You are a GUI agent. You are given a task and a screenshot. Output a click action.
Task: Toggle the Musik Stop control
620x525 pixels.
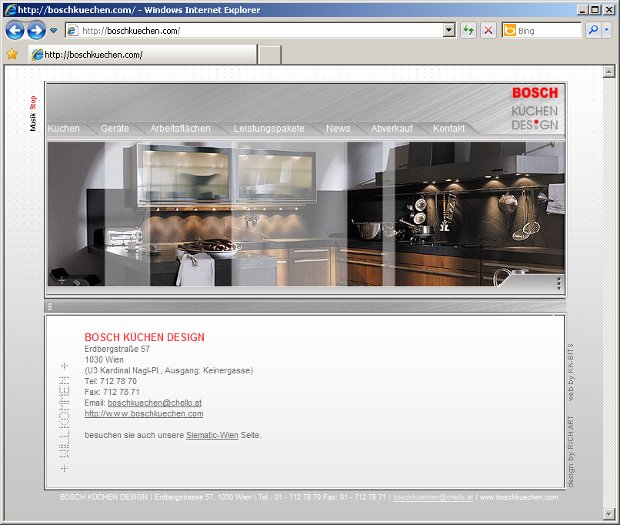[x=33, y=113]
